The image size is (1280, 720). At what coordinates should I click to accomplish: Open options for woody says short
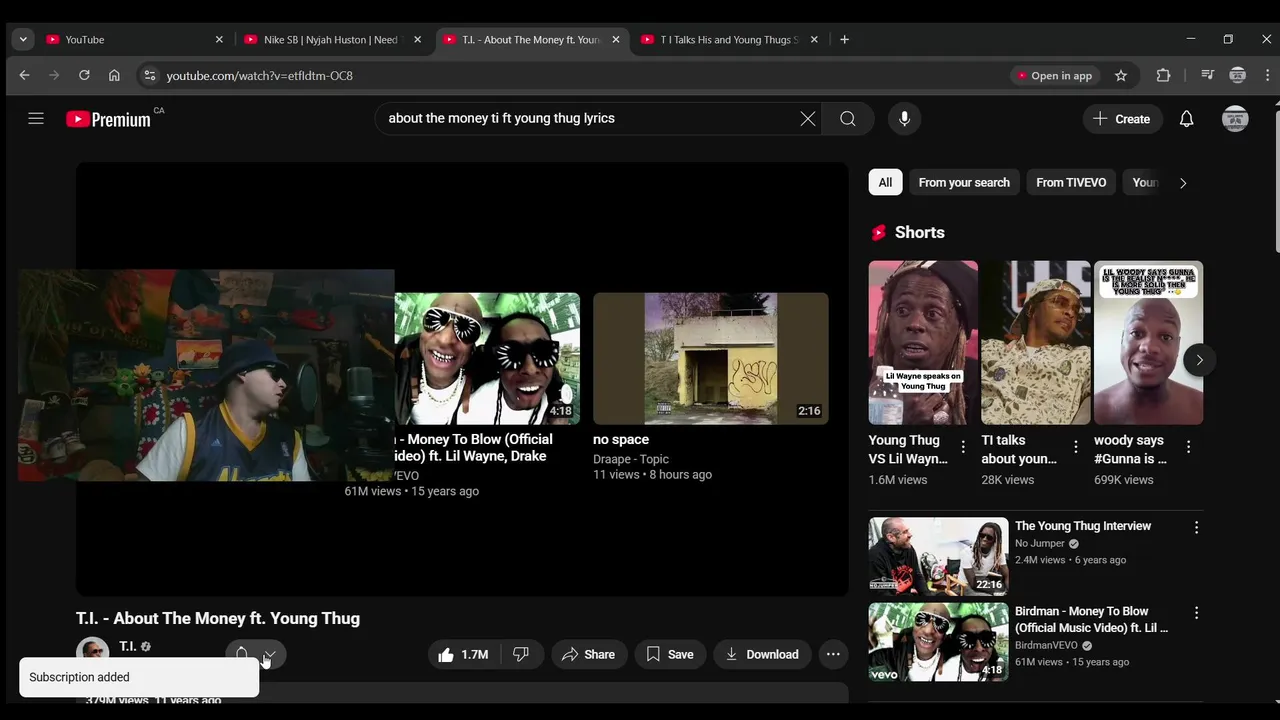click(x=1189, y=447)
